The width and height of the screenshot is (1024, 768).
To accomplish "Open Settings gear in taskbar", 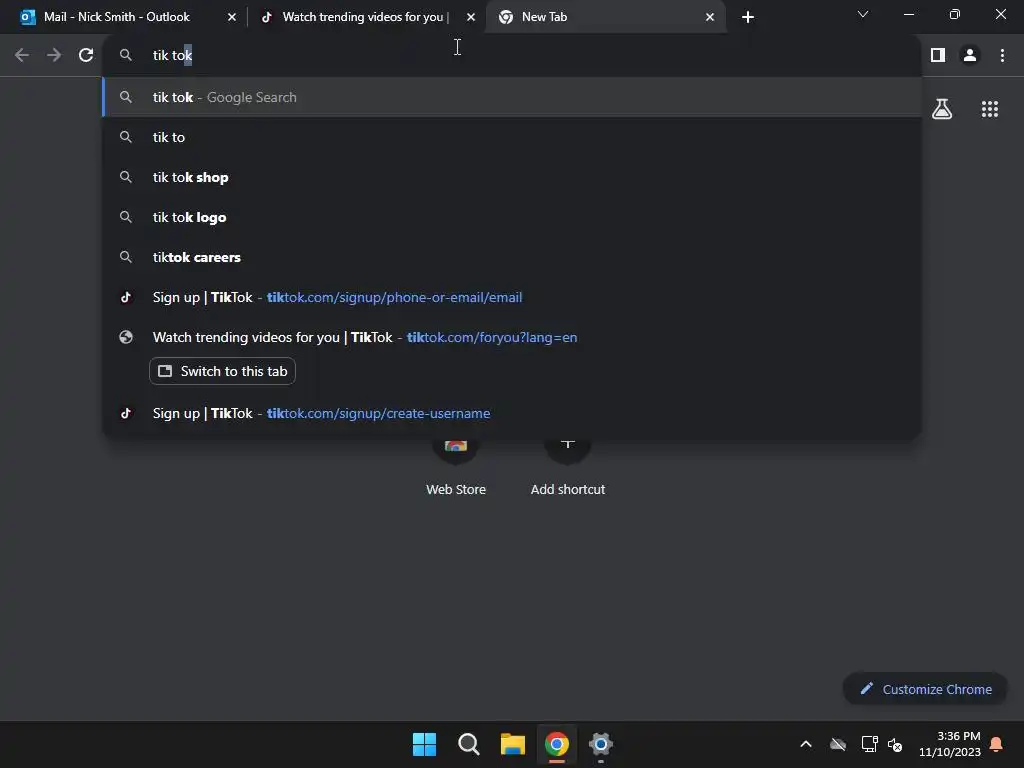I will (x=601, y=744).
